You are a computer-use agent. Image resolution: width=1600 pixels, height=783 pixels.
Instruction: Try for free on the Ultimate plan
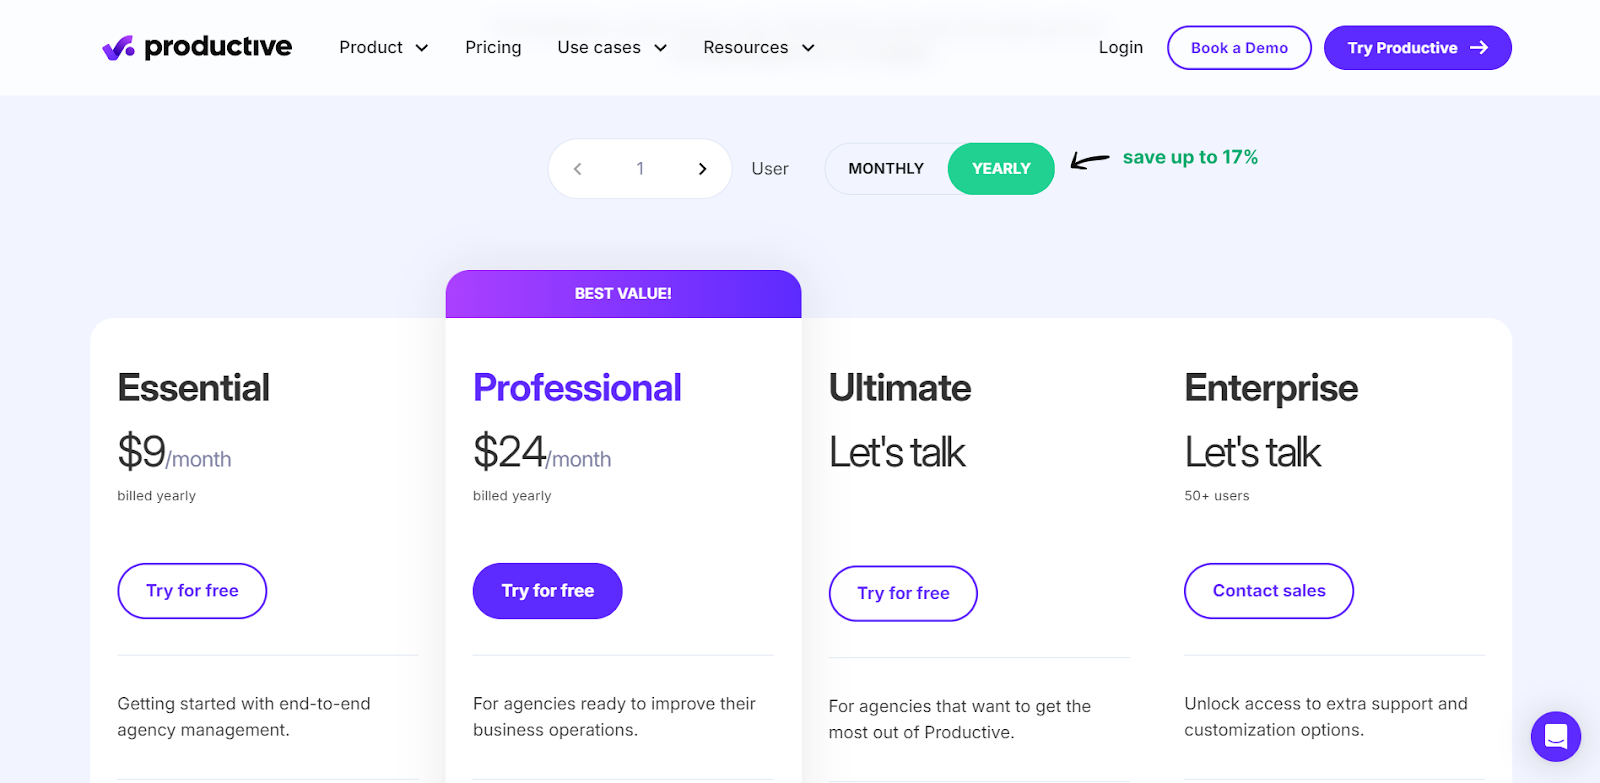click(x=902, y=593)
